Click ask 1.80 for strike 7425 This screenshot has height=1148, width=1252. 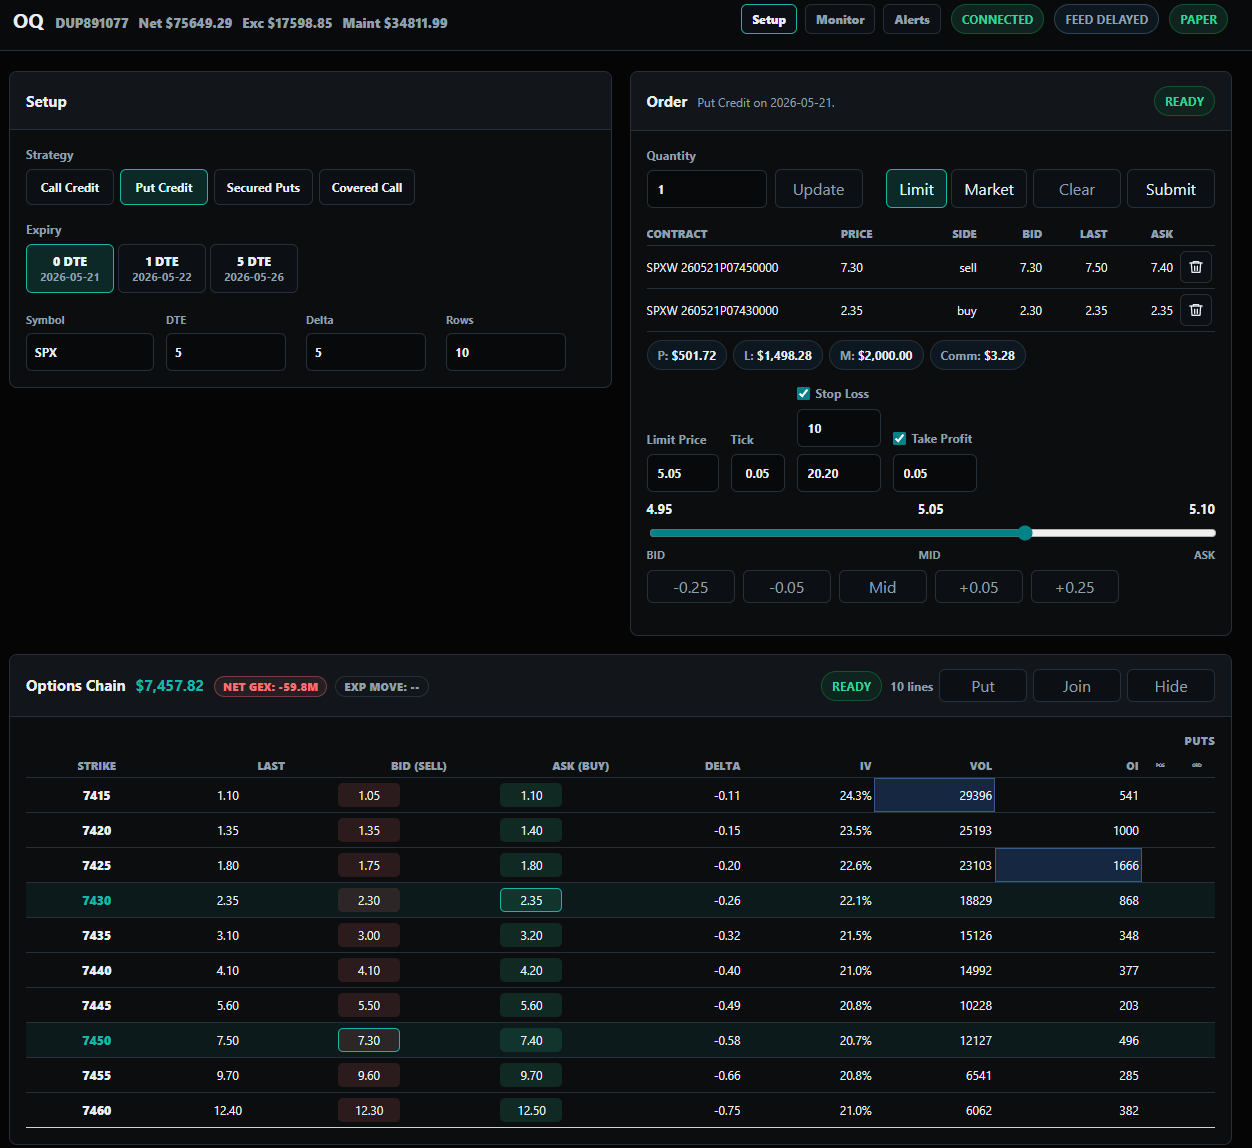coord(531,865)
